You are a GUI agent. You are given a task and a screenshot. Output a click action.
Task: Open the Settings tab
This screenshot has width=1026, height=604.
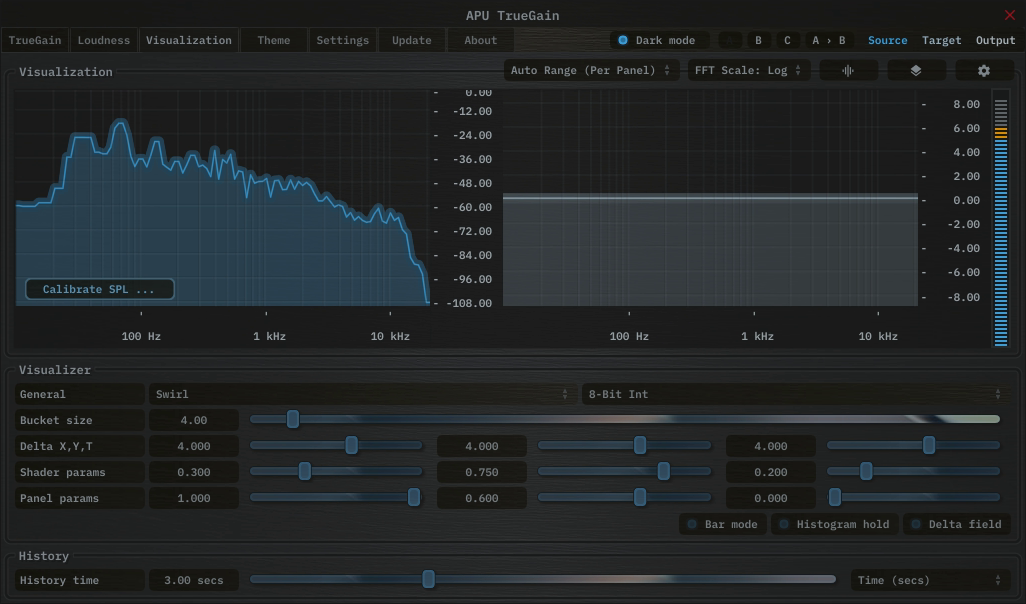[x=342, y=41]
